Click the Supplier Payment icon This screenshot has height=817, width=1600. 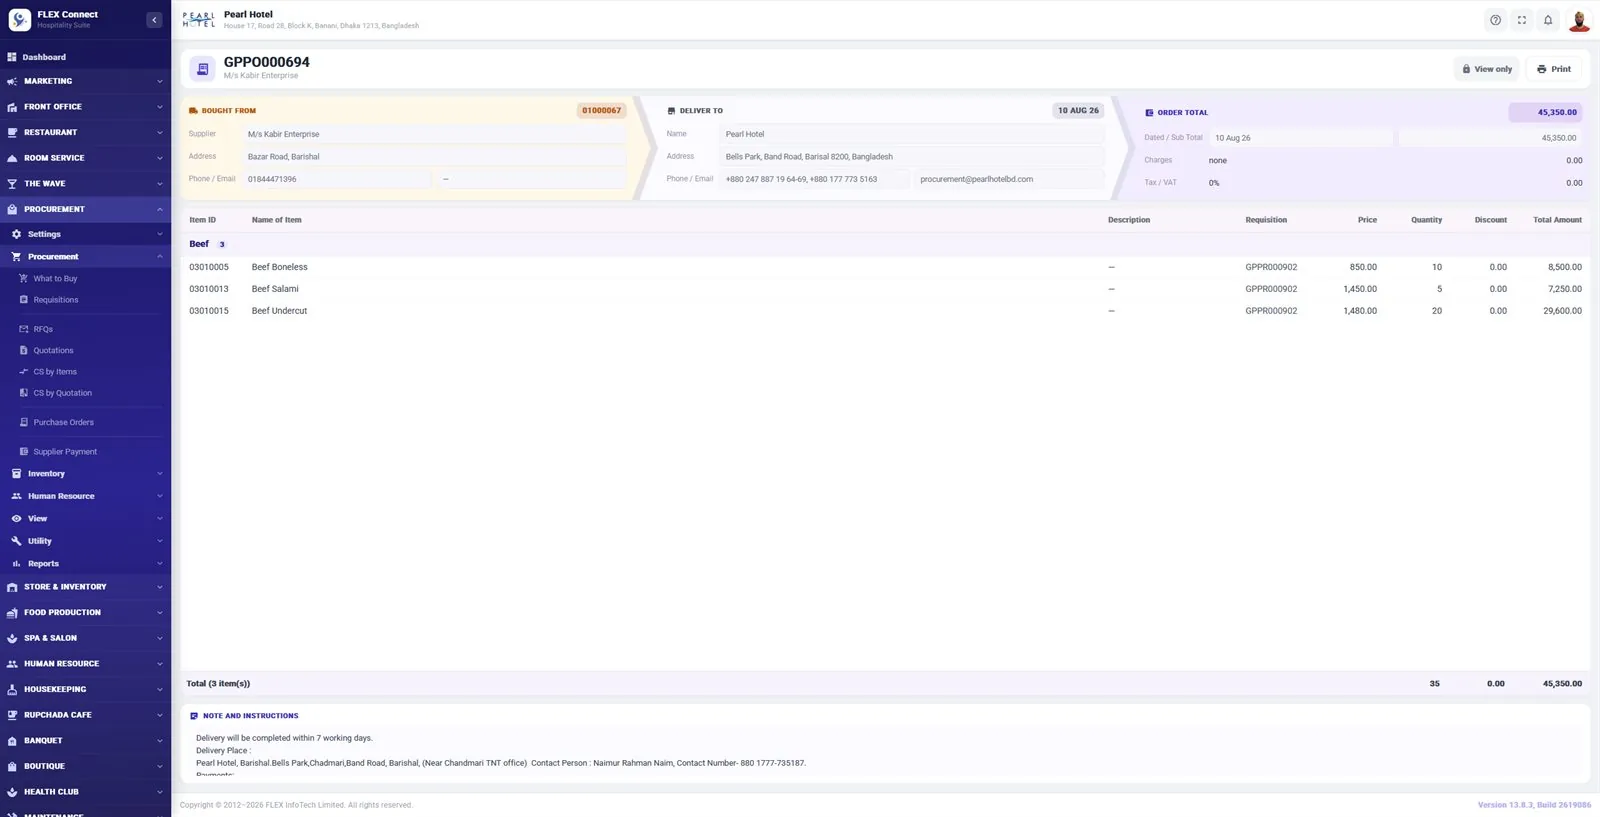[24, 452]
